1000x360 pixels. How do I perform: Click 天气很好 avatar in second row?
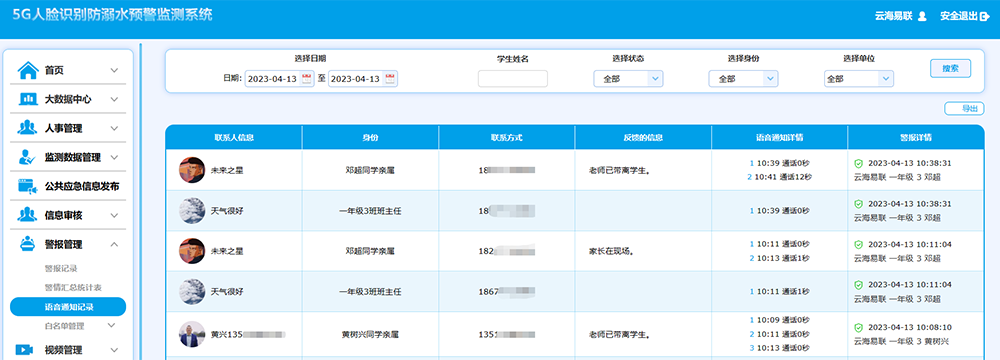(x=192, y=211)
